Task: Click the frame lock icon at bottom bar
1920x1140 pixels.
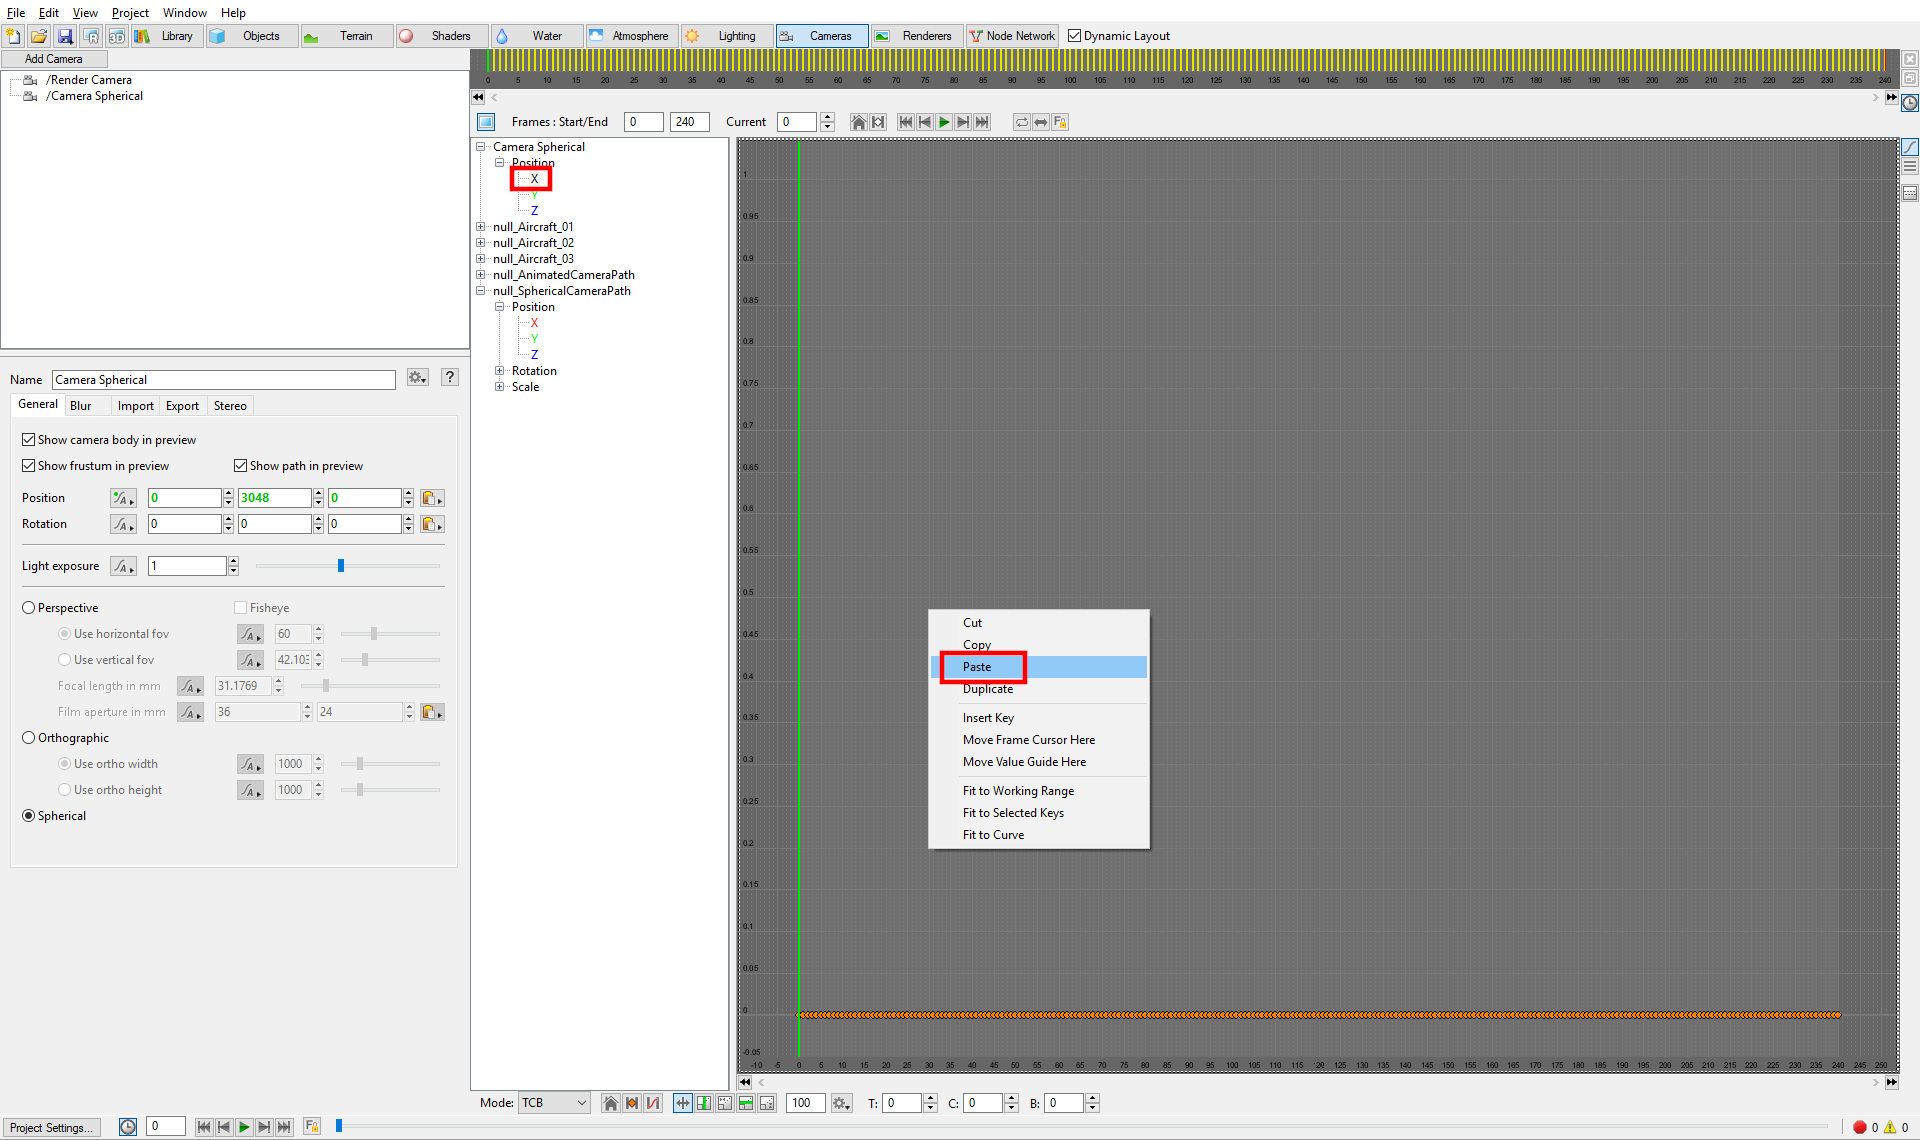Action: coord(312,1127)
